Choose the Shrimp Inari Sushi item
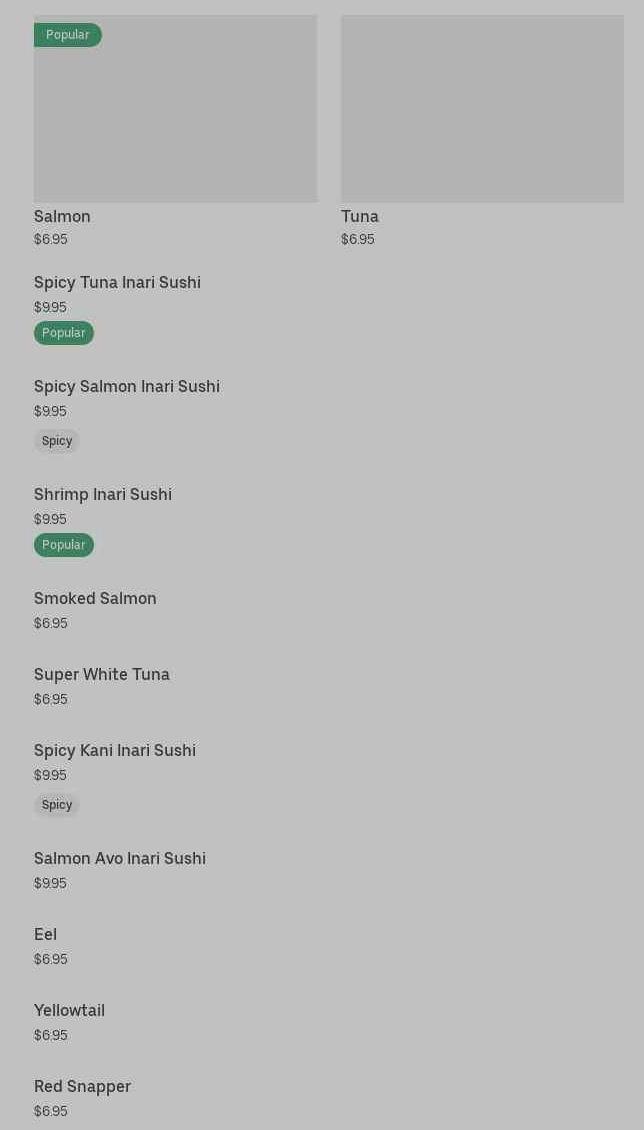 click(103, 495)
